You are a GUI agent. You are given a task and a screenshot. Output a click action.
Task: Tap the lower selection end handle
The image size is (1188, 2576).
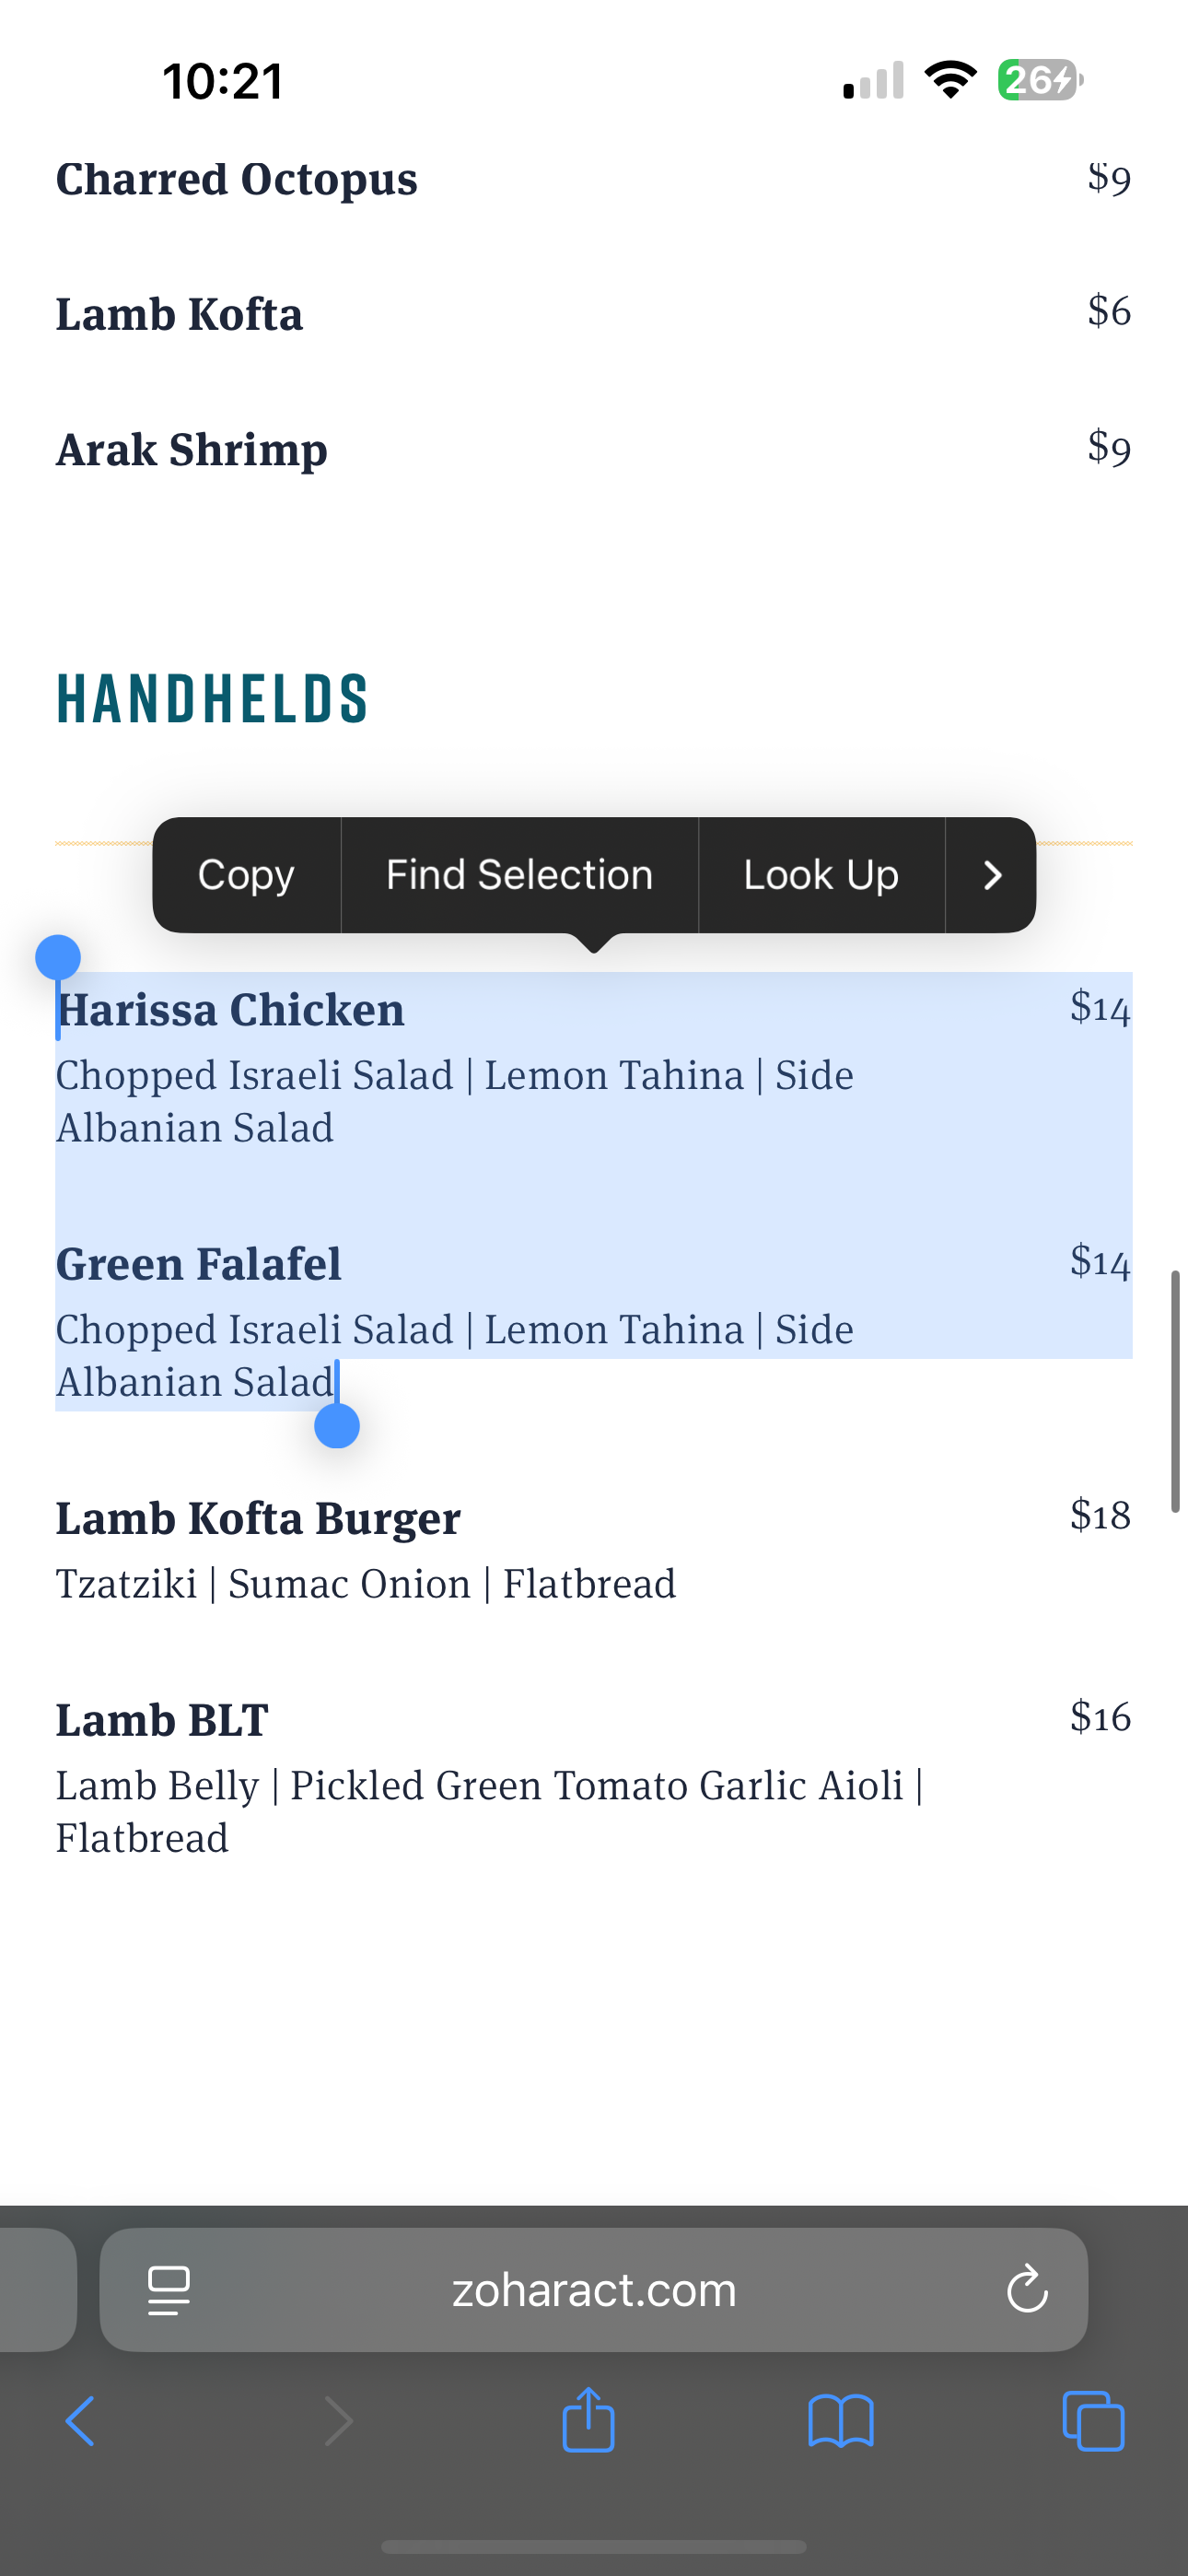pos(337,1425)
